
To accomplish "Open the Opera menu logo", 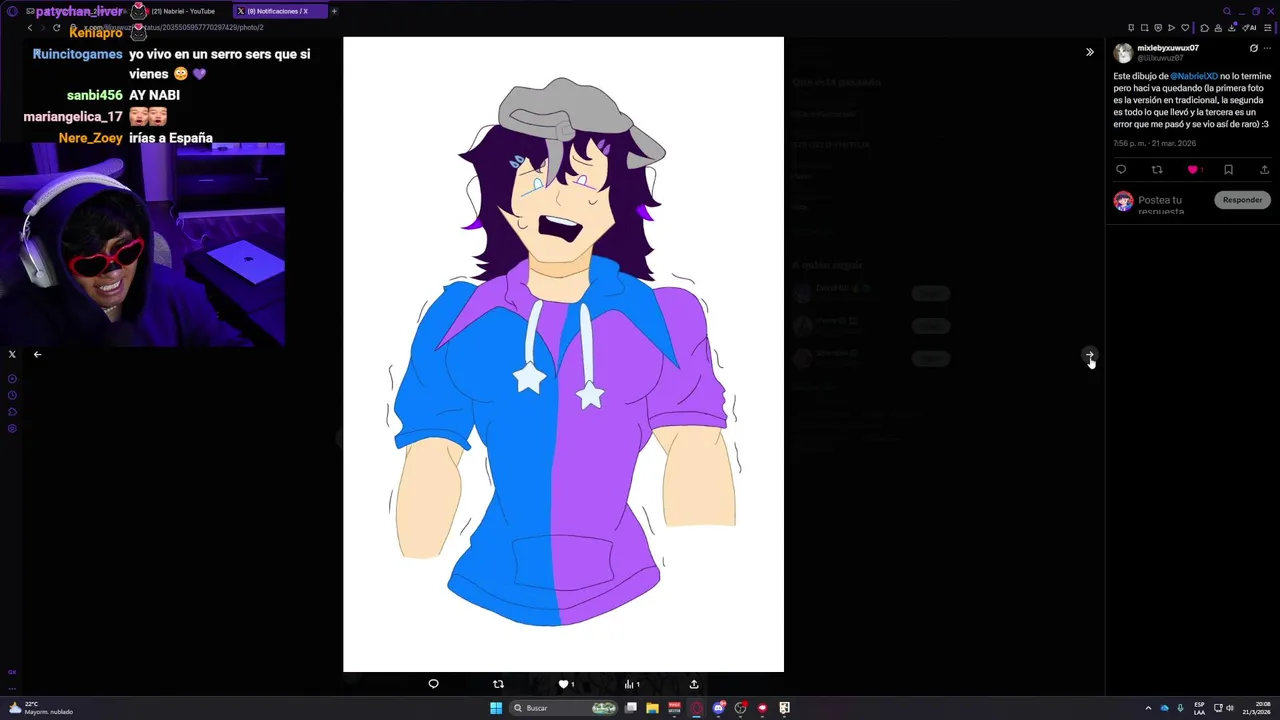I will click(12, 11).
